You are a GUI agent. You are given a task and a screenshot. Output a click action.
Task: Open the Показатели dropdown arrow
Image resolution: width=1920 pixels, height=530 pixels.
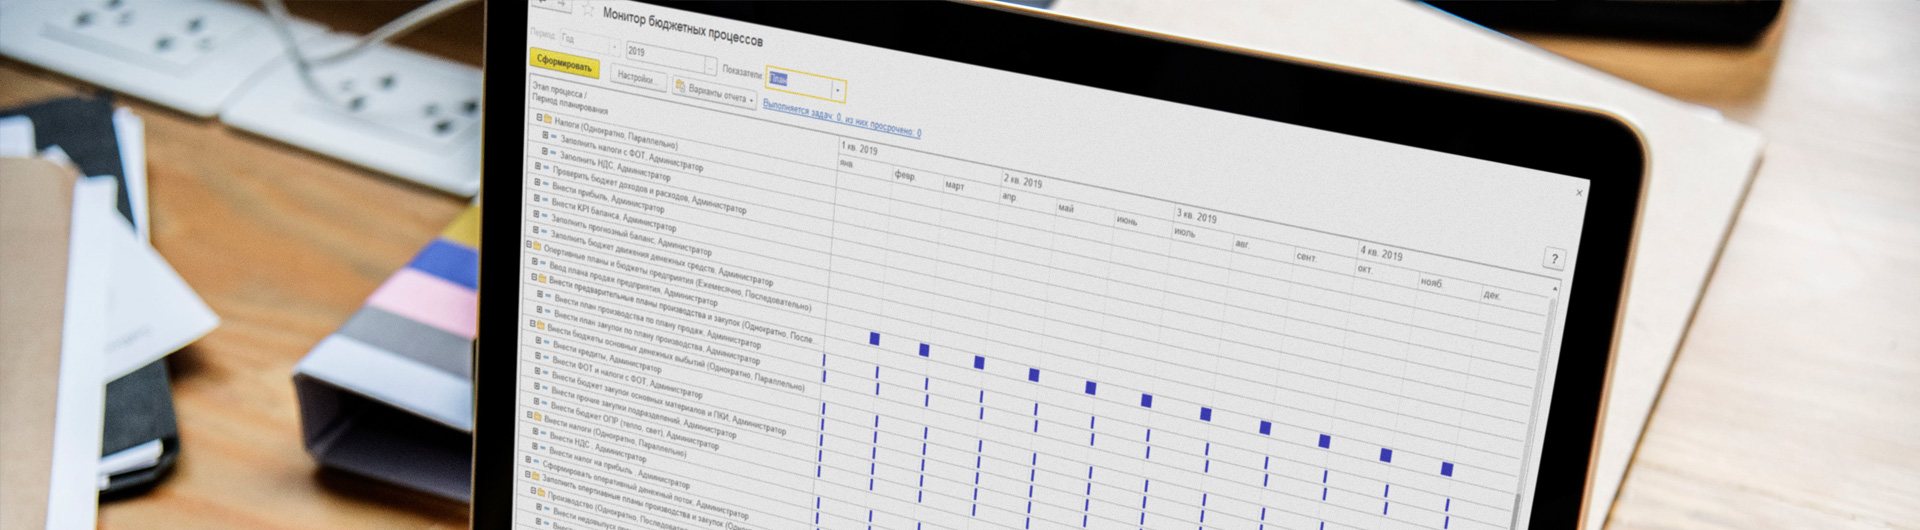pyautogui.click(x=837, y=91)
